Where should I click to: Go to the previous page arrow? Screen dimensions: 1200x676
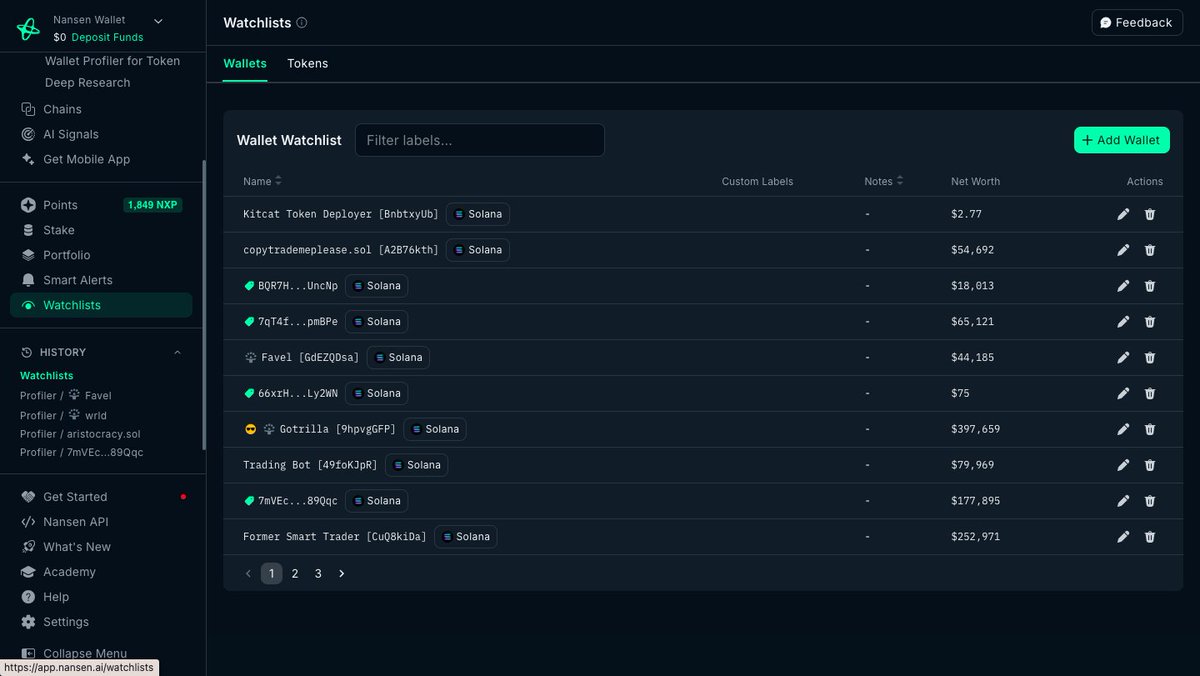[x=249, y=574]
